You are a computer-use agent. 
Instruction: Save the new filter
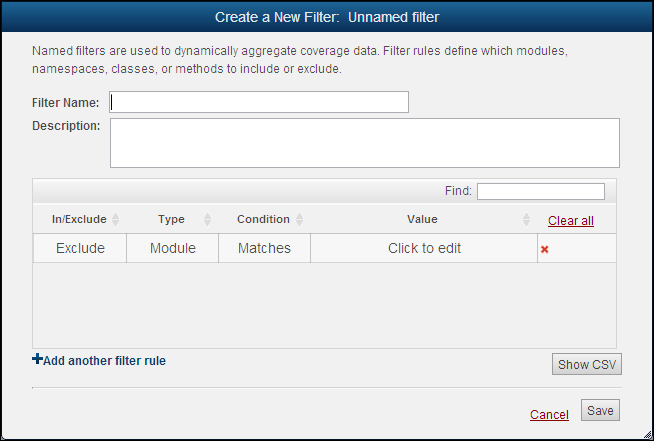coord(600,411)
